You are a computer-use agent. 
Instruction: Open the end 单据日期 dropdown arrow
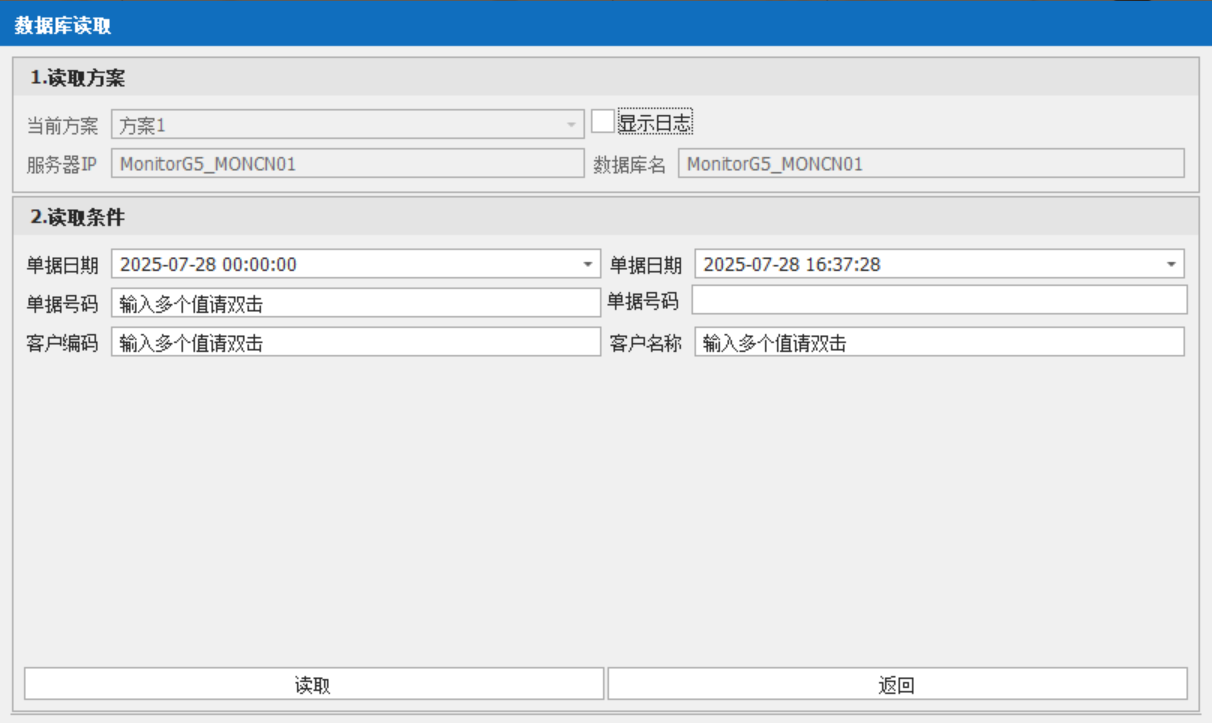1171,264
